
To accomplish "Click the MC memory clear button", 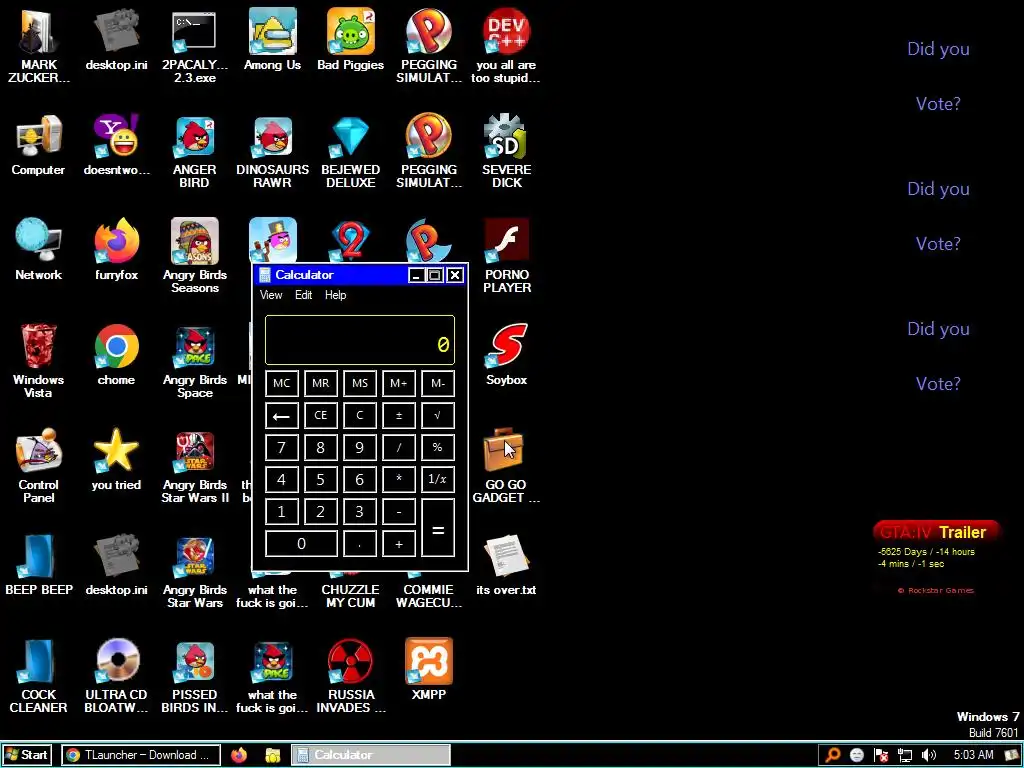I will coord(281,383).
